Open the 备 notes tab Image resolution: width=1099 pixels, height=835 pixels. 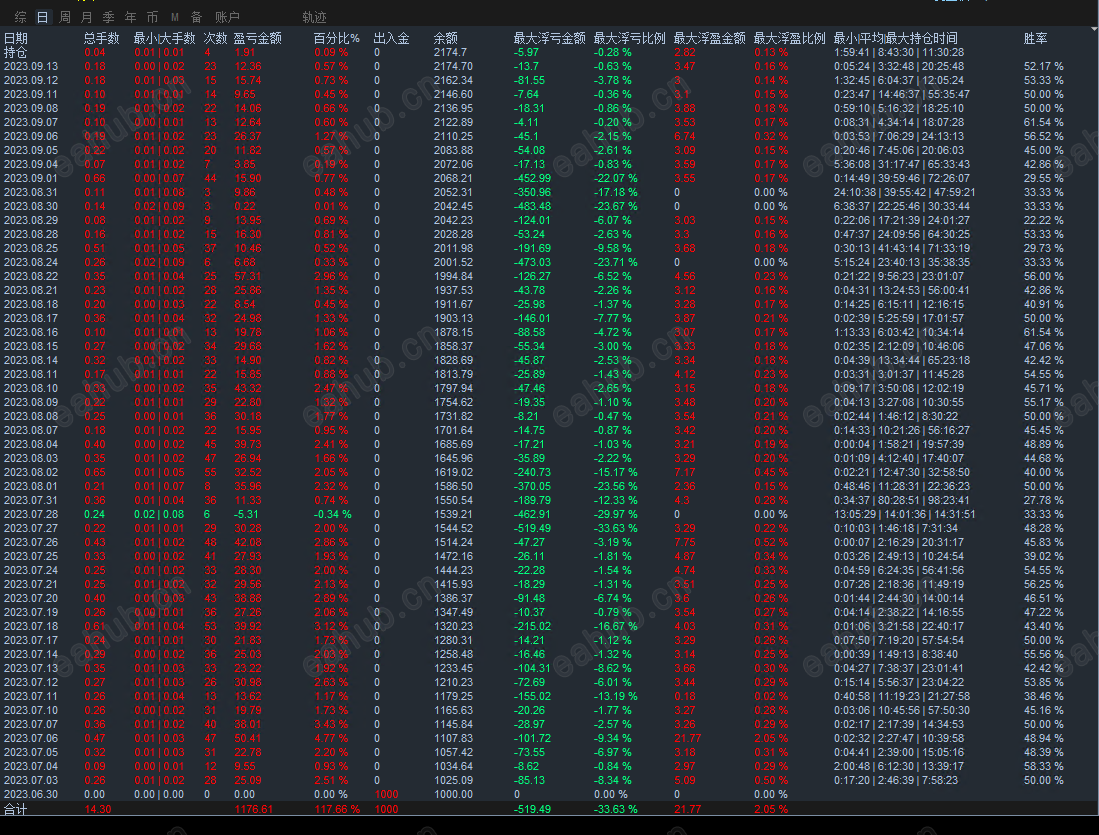pyautogui.click(x=196, y=18)
